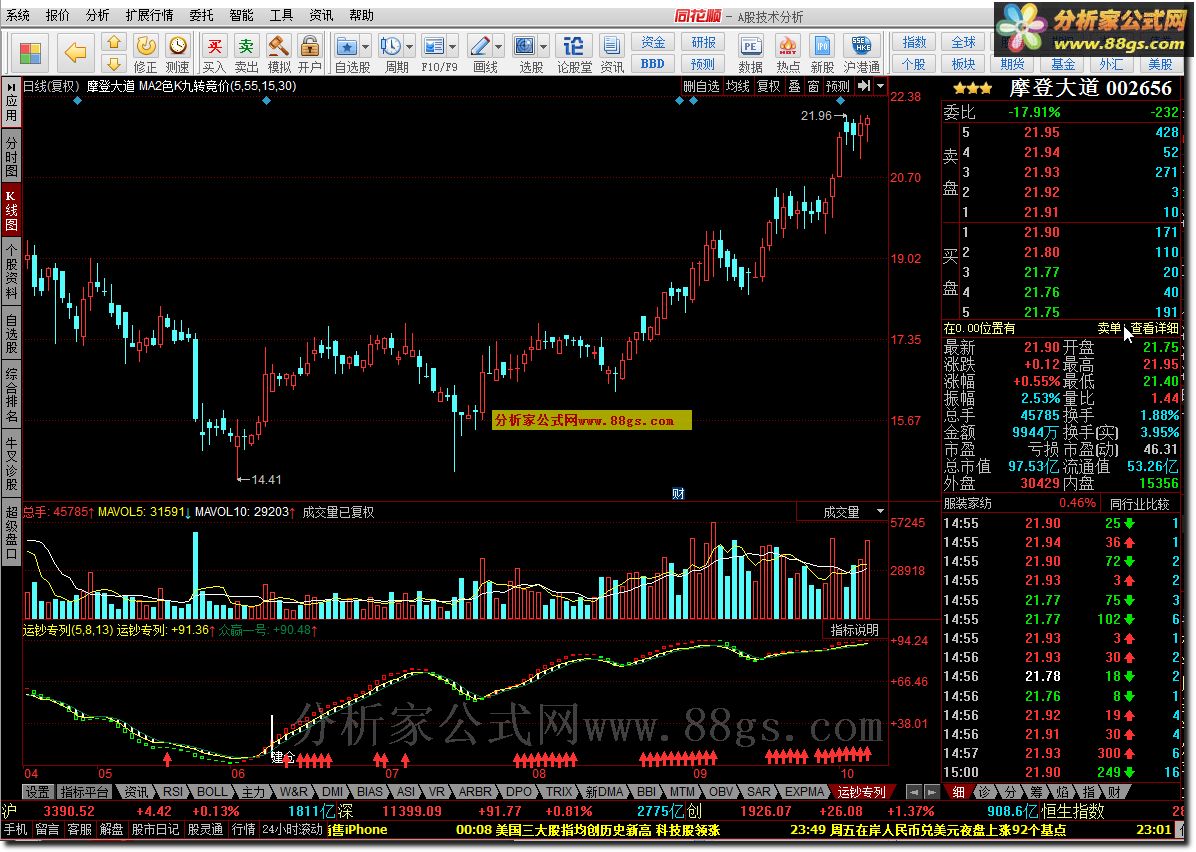
Task: Click the 财 finance marker under chart
Action: coord(678,494)
